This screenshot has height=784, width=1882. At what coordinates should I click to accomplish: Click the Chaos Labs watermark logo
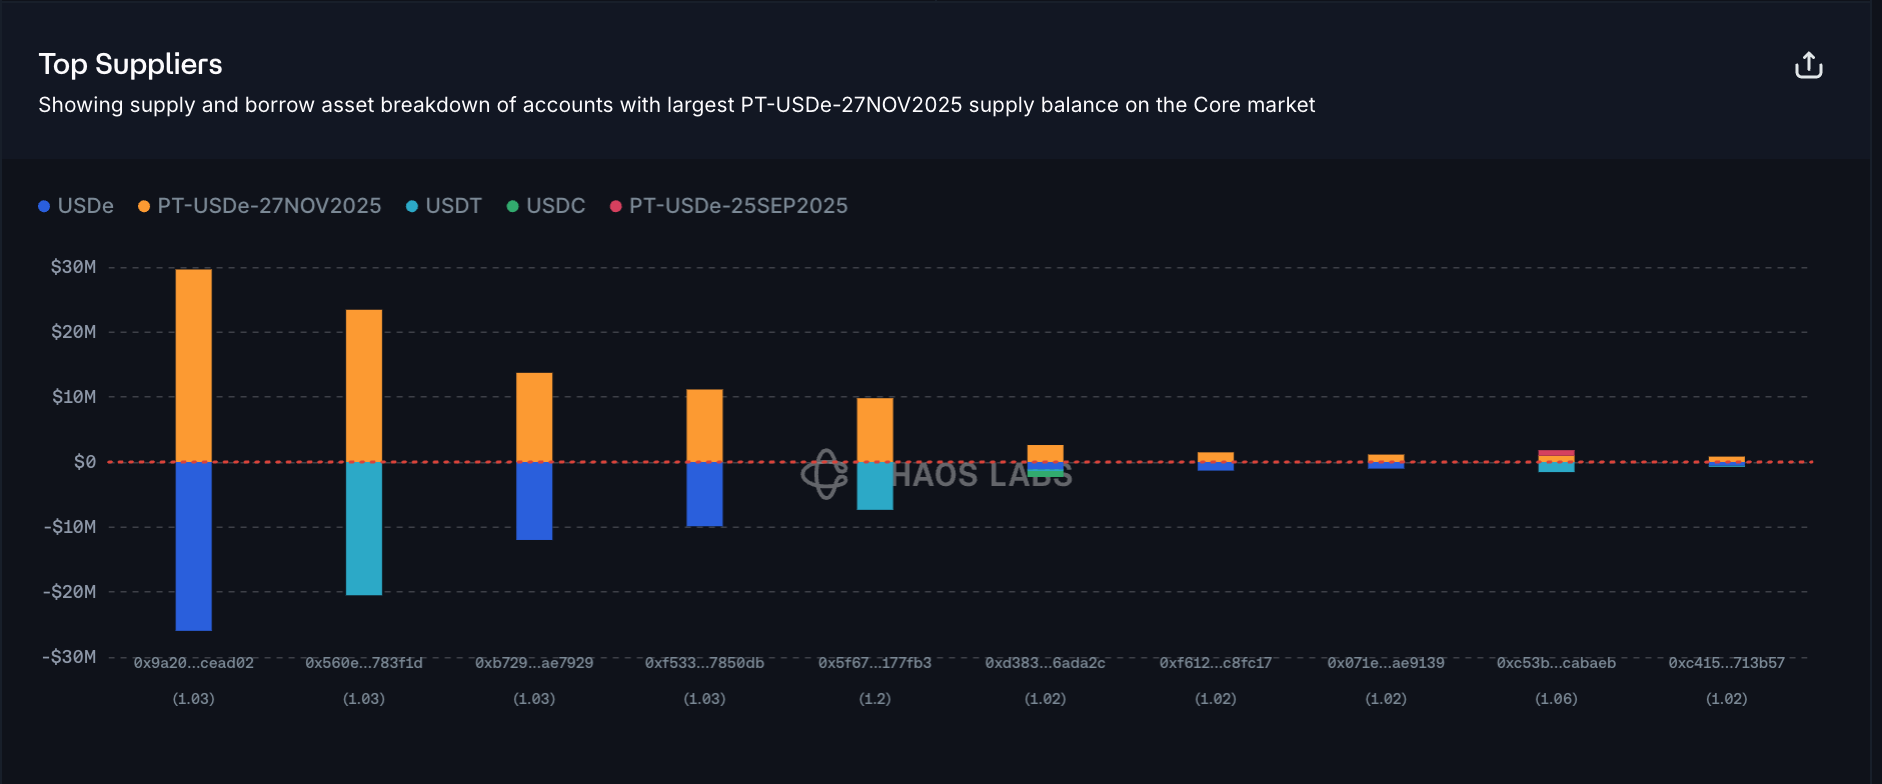825,474
